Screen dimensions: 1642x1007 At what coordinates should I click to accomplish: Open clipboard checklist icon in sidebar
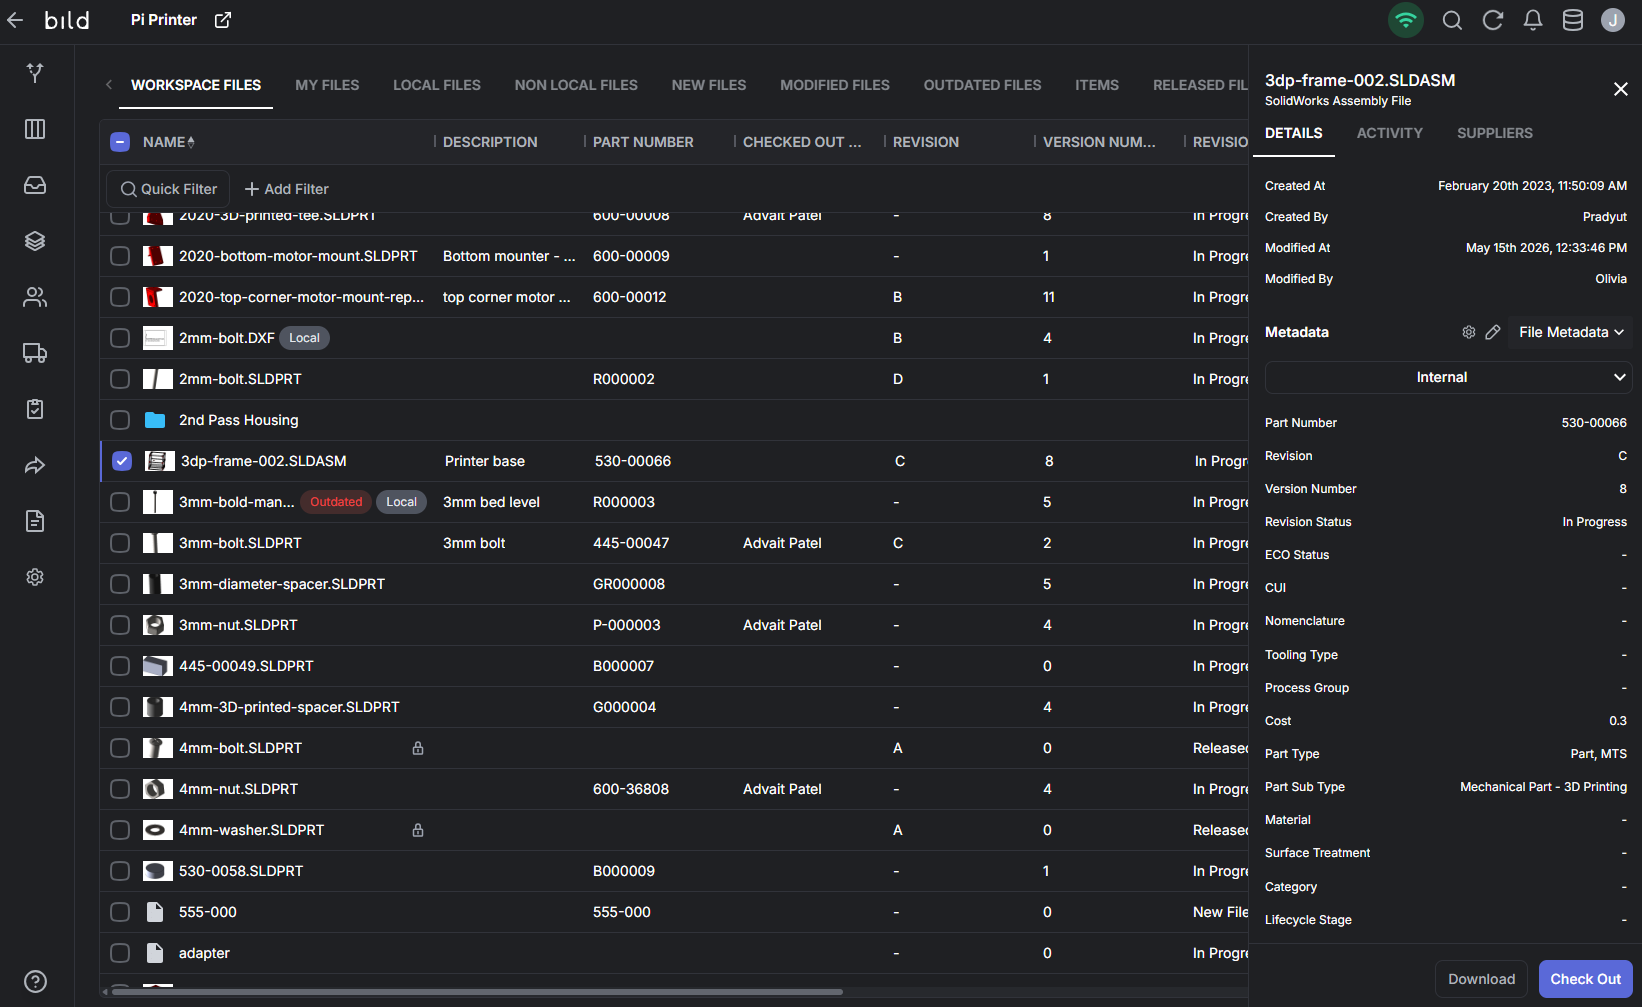[x=35, y=409]
